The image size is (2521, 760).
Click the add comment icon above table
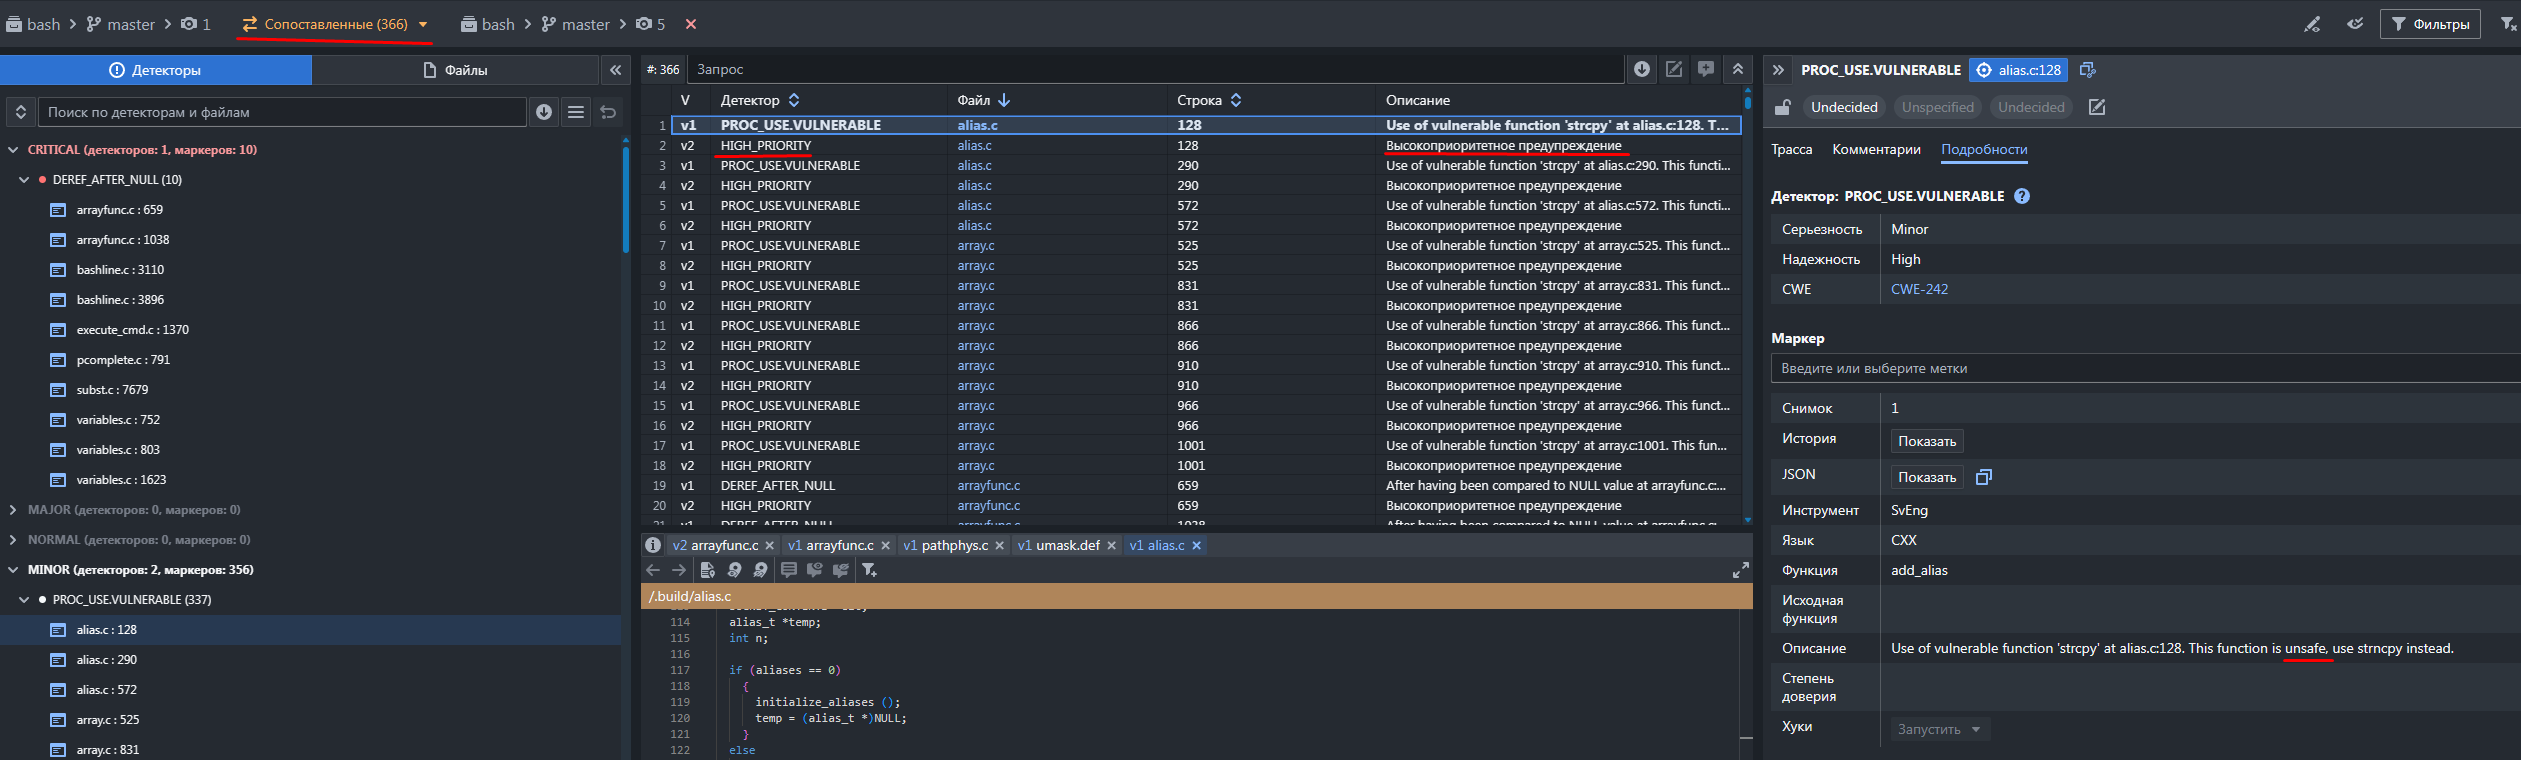point(1706,69)
